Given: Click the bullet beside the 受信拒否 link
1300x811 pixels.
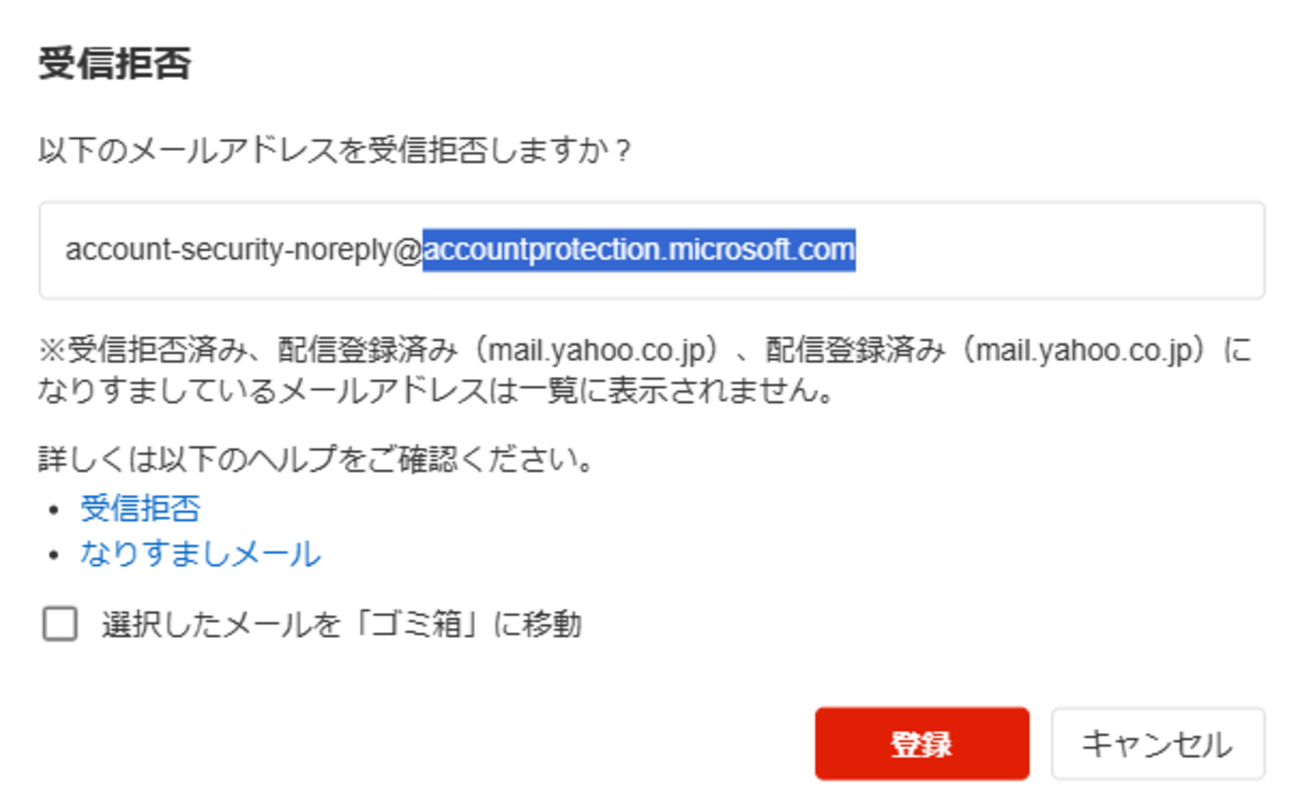Looking at the screenshot, I should (x=53, y=510).
